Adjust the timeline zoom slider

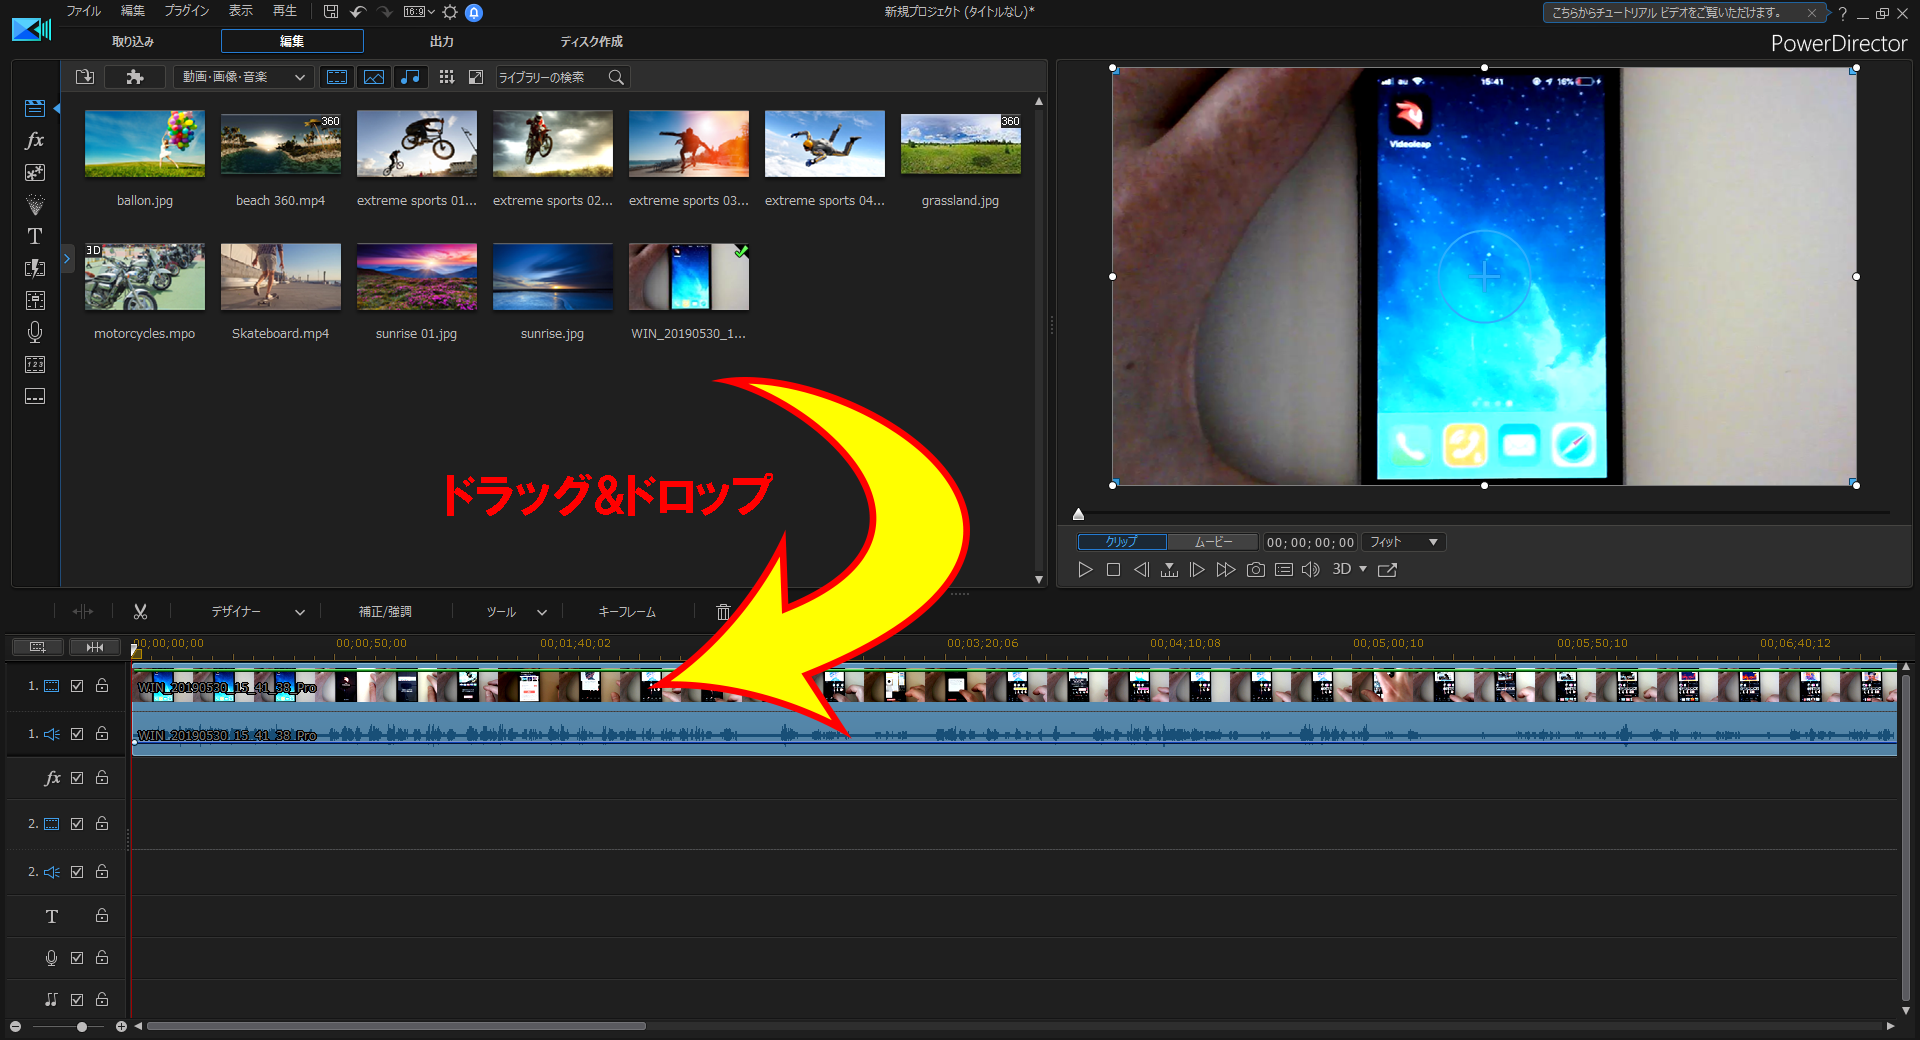82,1026
